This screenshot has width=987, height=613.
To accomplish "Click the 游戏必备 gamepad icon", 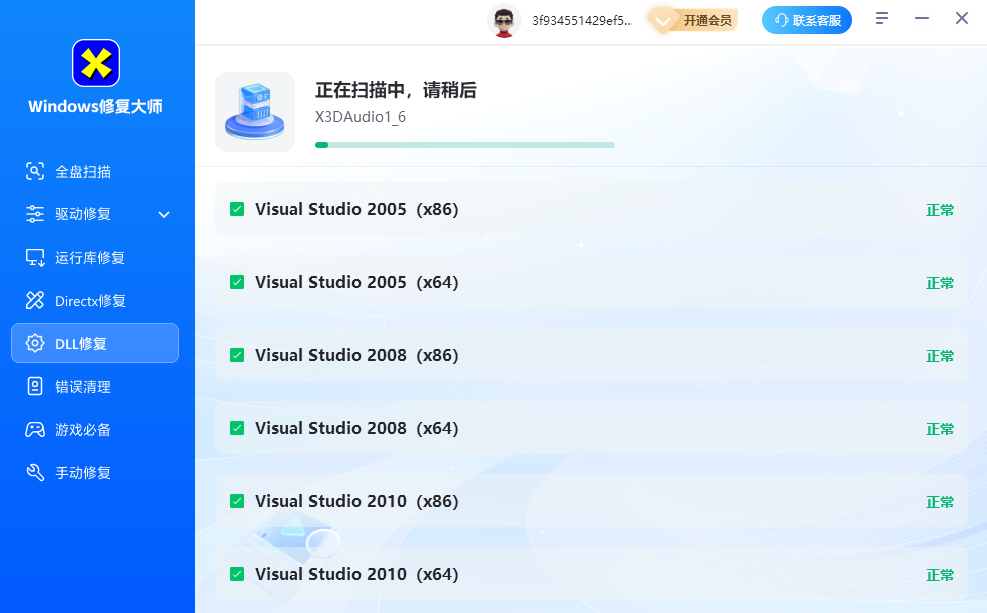I will point(35,429).
